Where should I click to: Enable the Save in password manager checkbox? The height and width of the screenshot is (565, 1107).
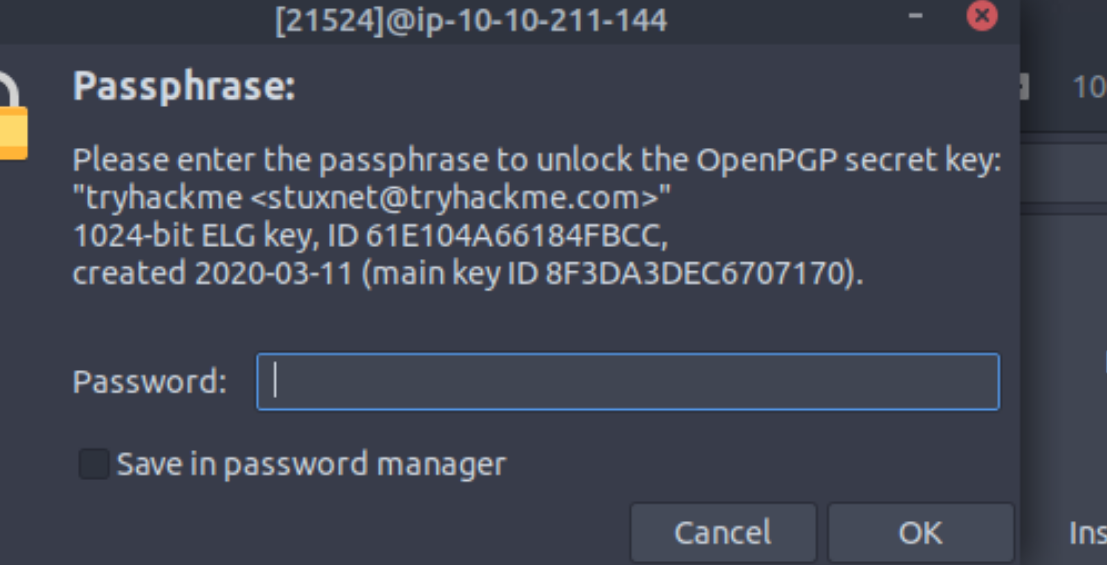coord(94,464)
